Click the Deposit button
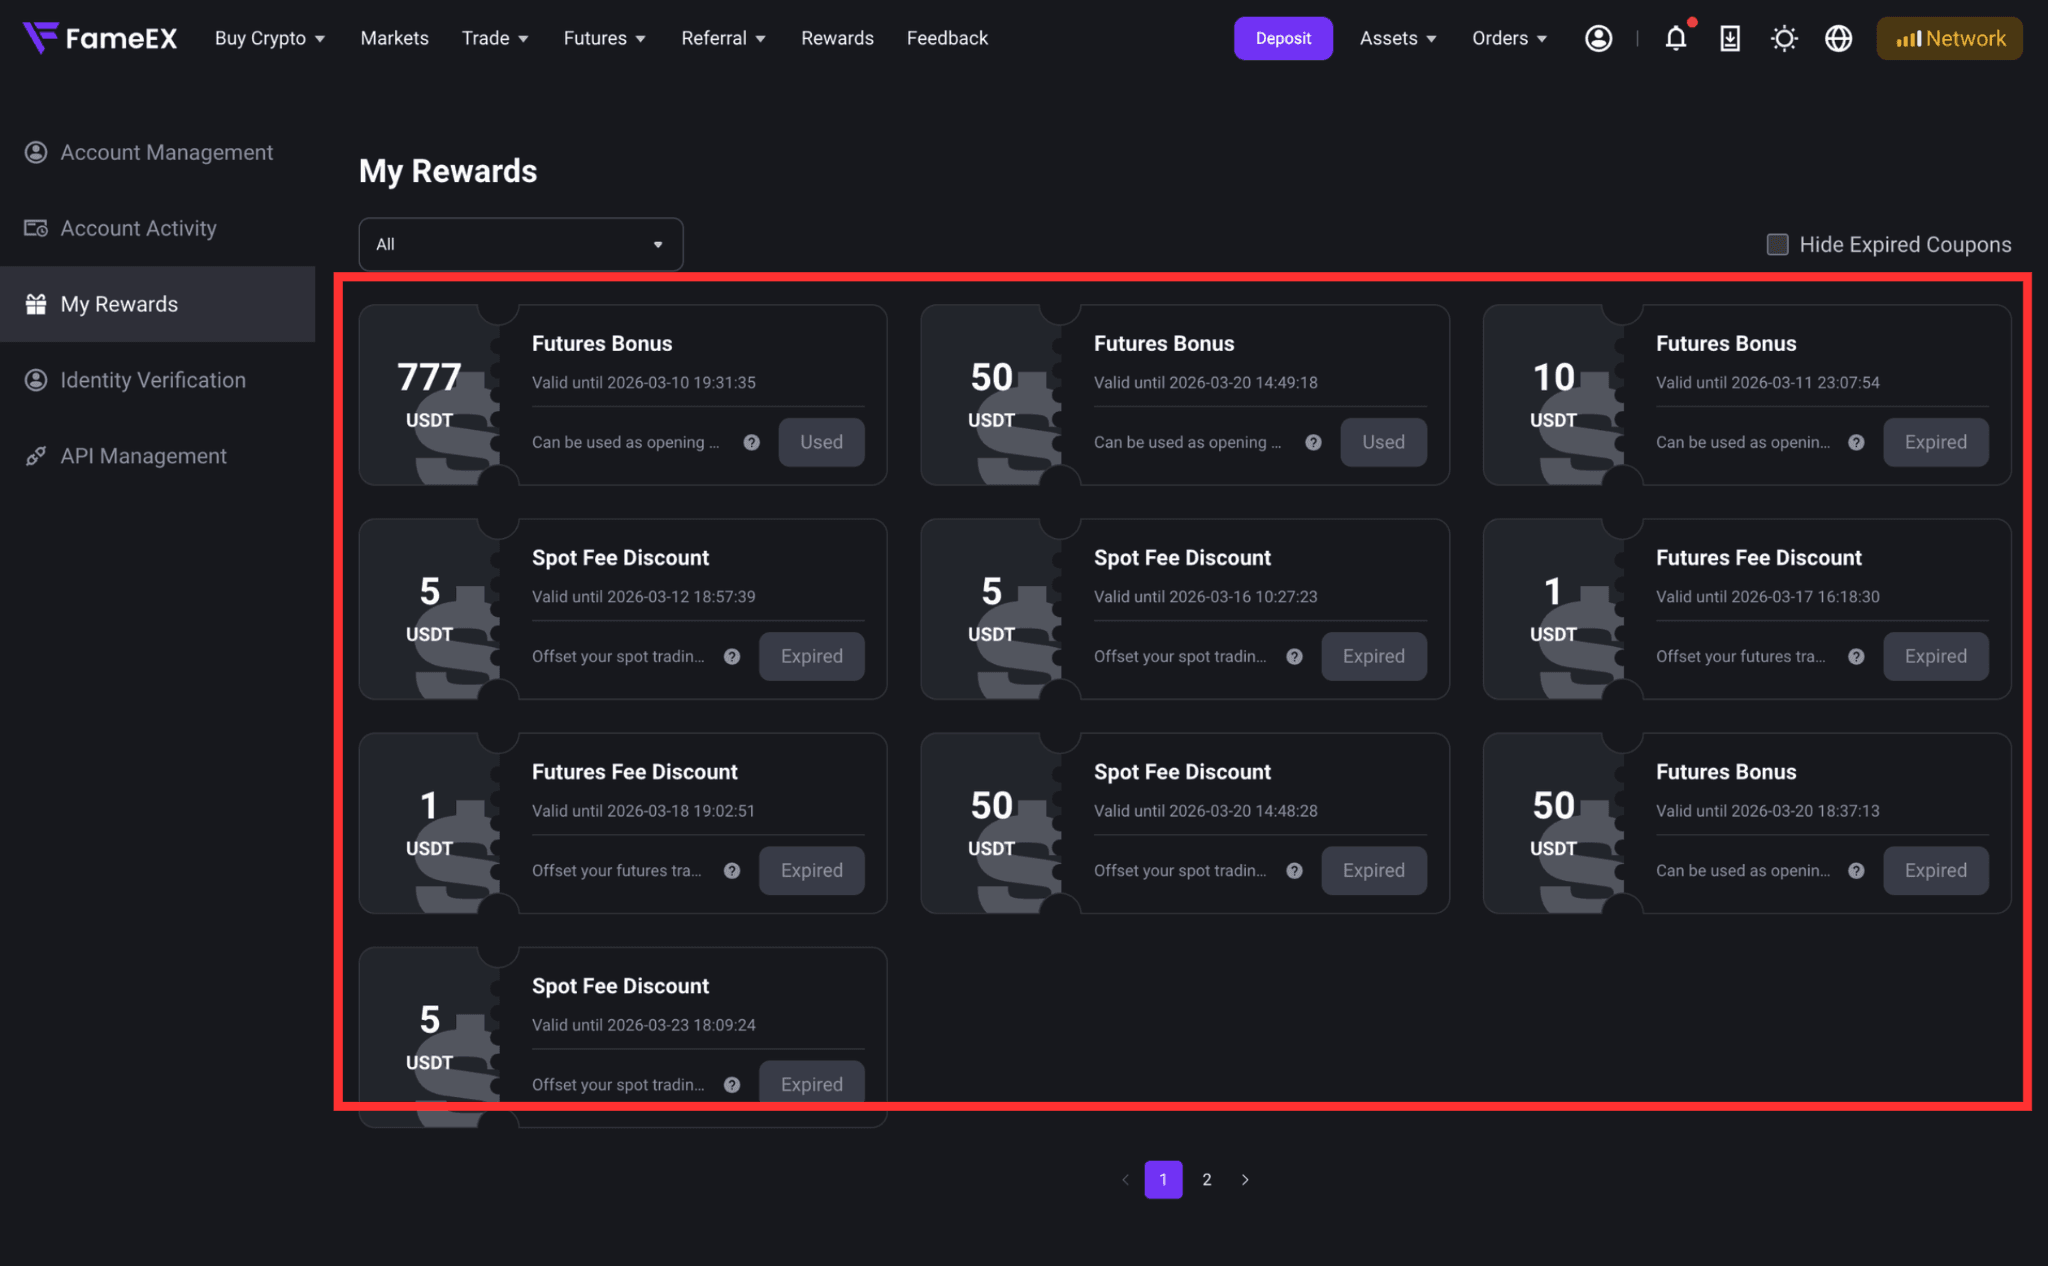Viewport: 2048px width, 1266px height. (1283, 38)
